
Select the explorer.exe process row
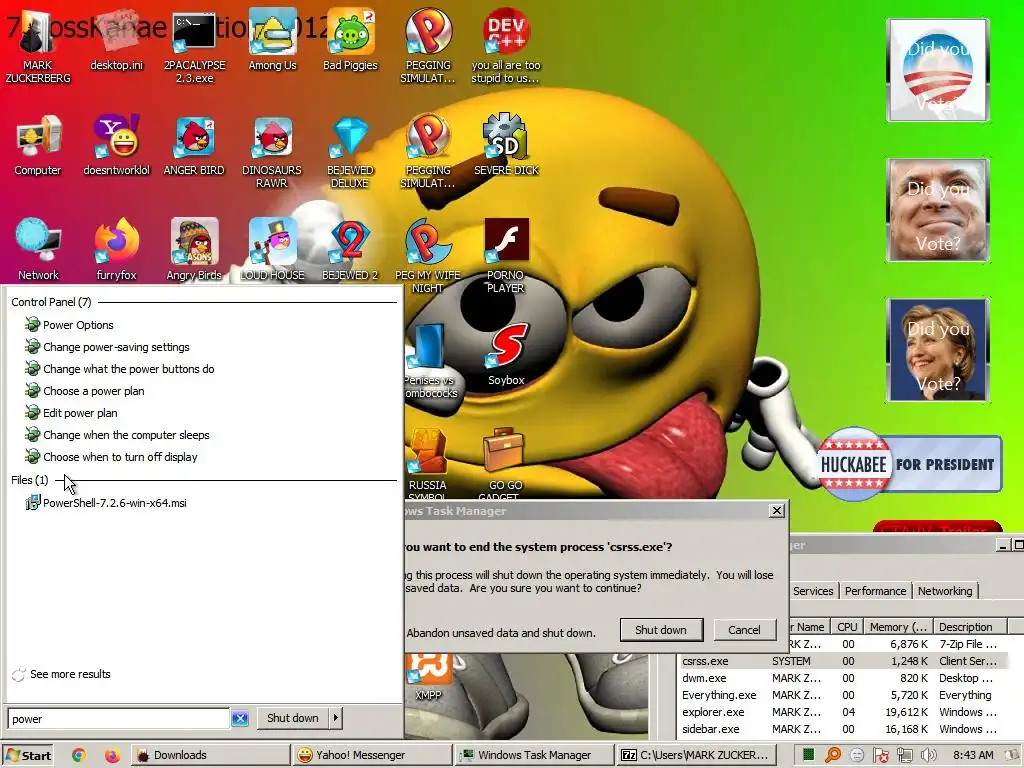842,712
